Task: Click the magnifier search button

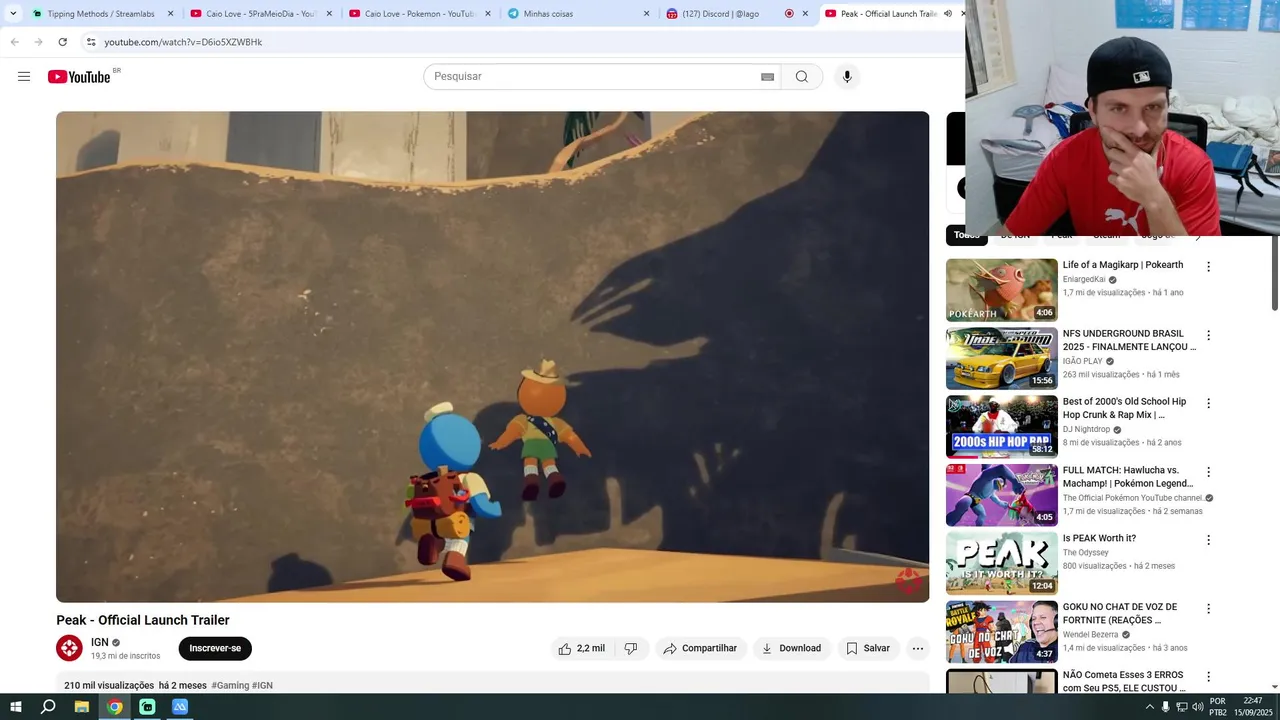Action: click(802, 77)
